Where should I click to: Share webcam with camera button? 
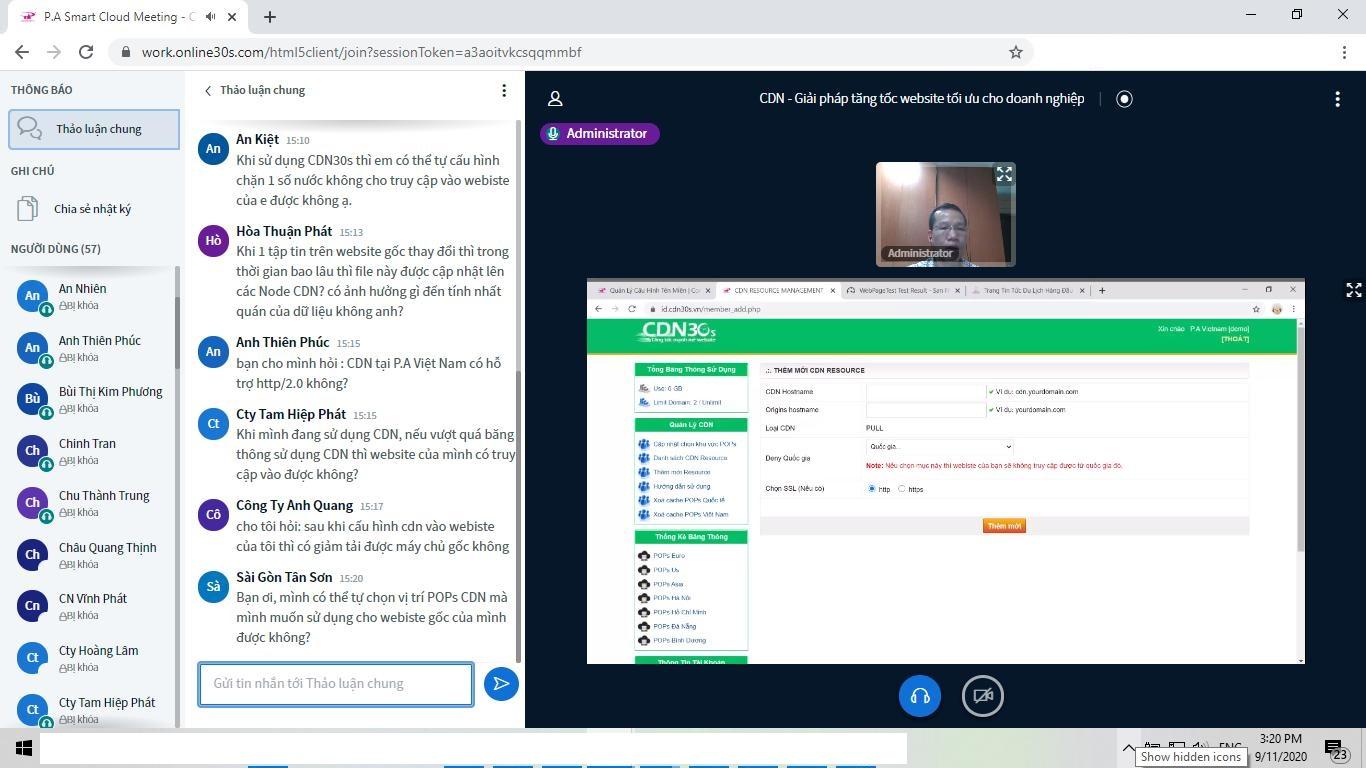point(983,696)
